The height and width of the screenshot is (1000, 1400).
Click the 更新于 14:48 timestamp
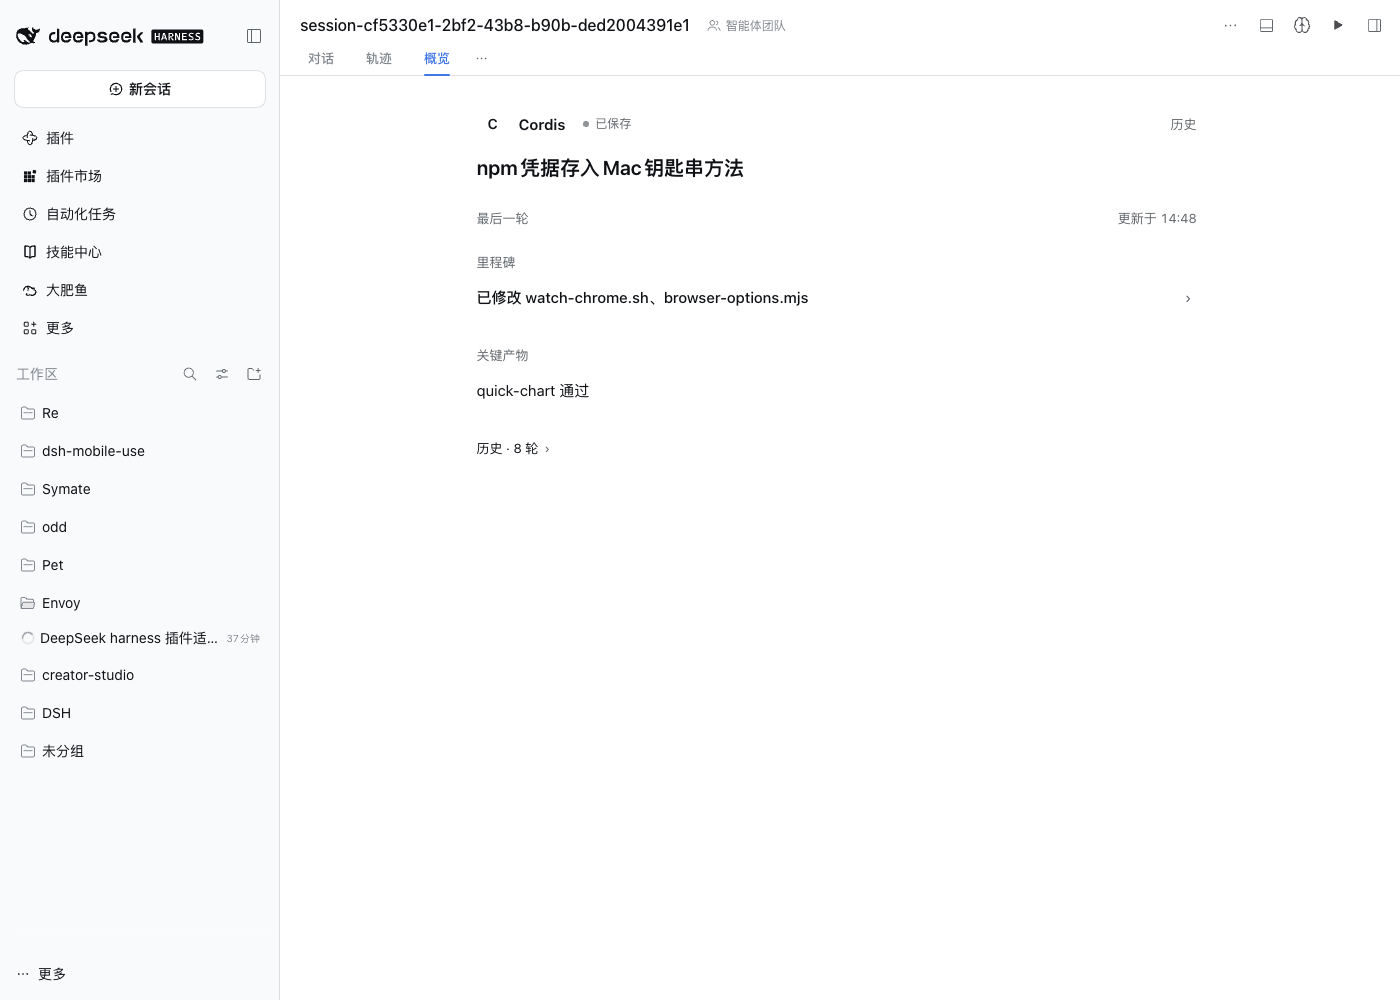1157,218
